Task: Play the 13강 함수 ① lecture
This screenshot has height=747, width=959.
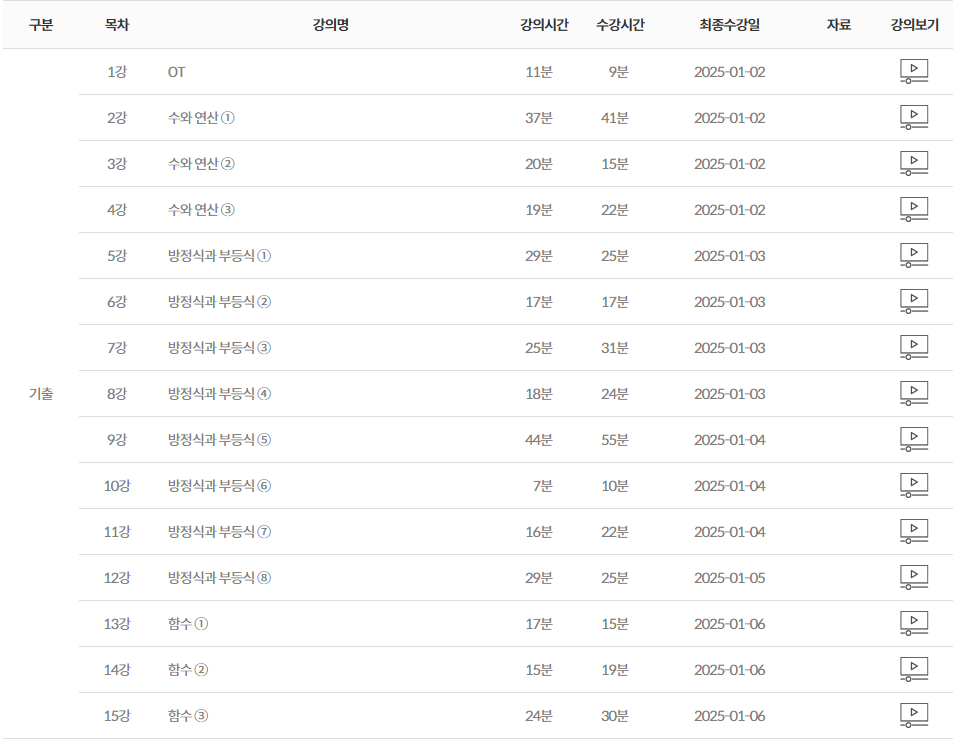Action: [x=914, y=624]
